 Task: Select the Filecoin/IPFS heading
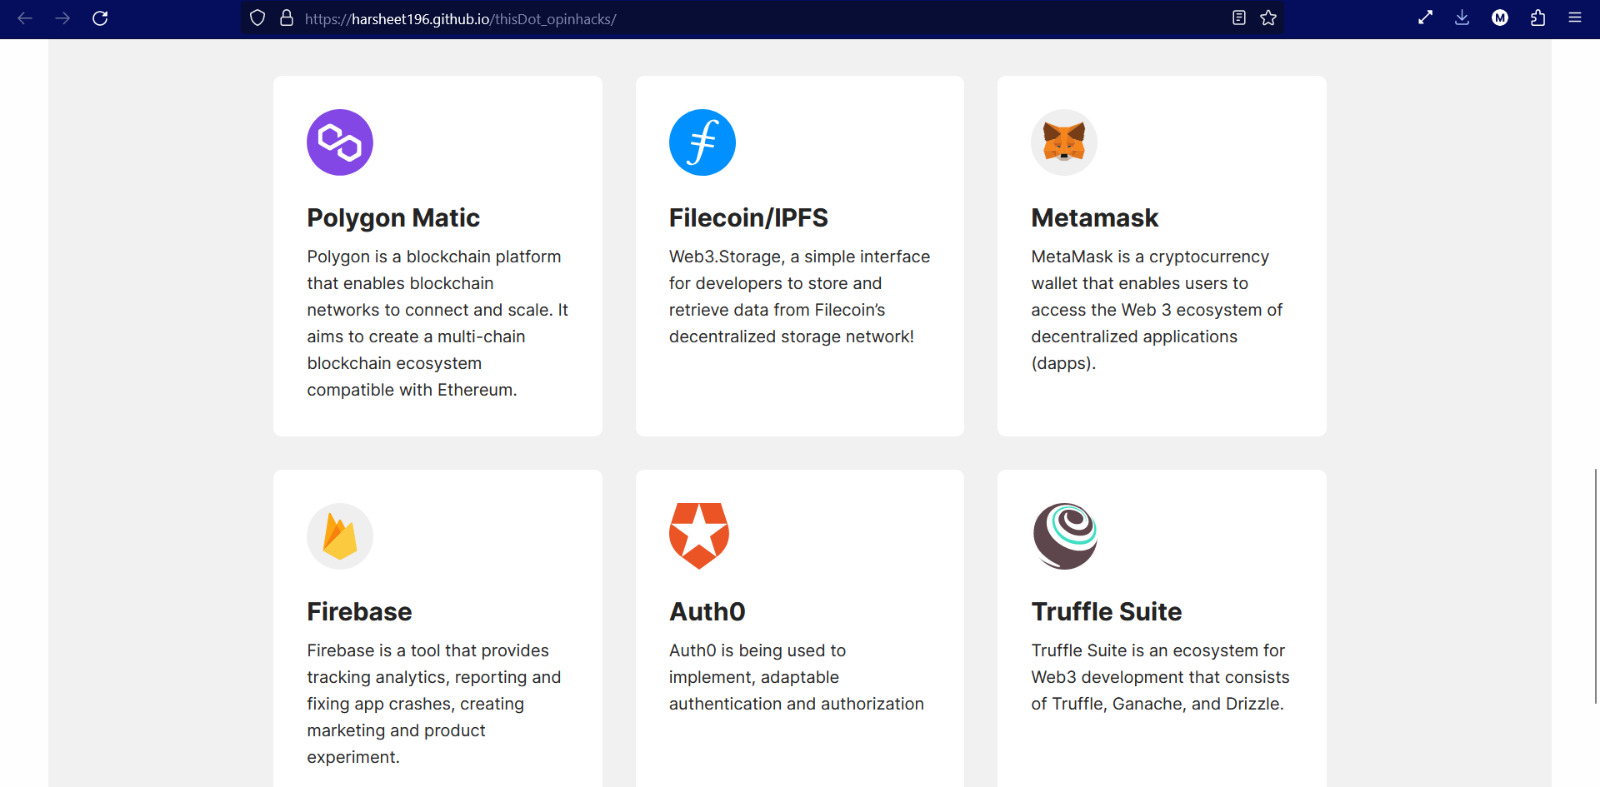point(748,218)
